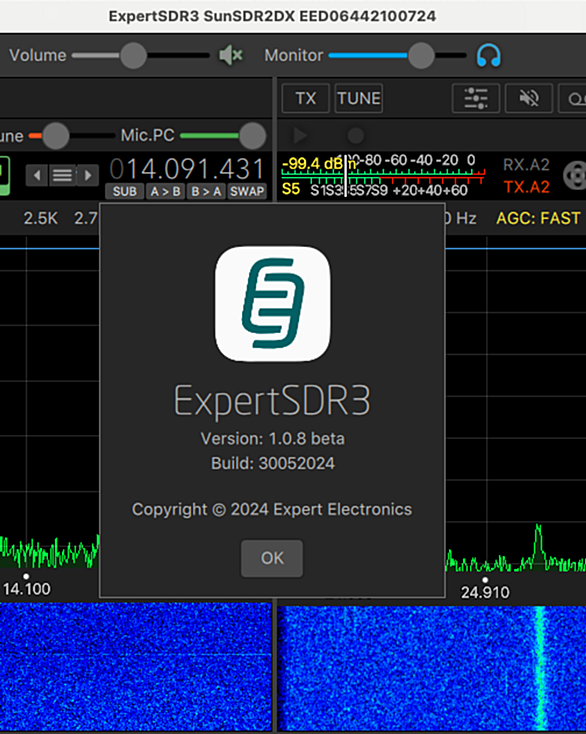Click the round reel icon beside RX.A2
586x734 pixels.
(576, 176)
